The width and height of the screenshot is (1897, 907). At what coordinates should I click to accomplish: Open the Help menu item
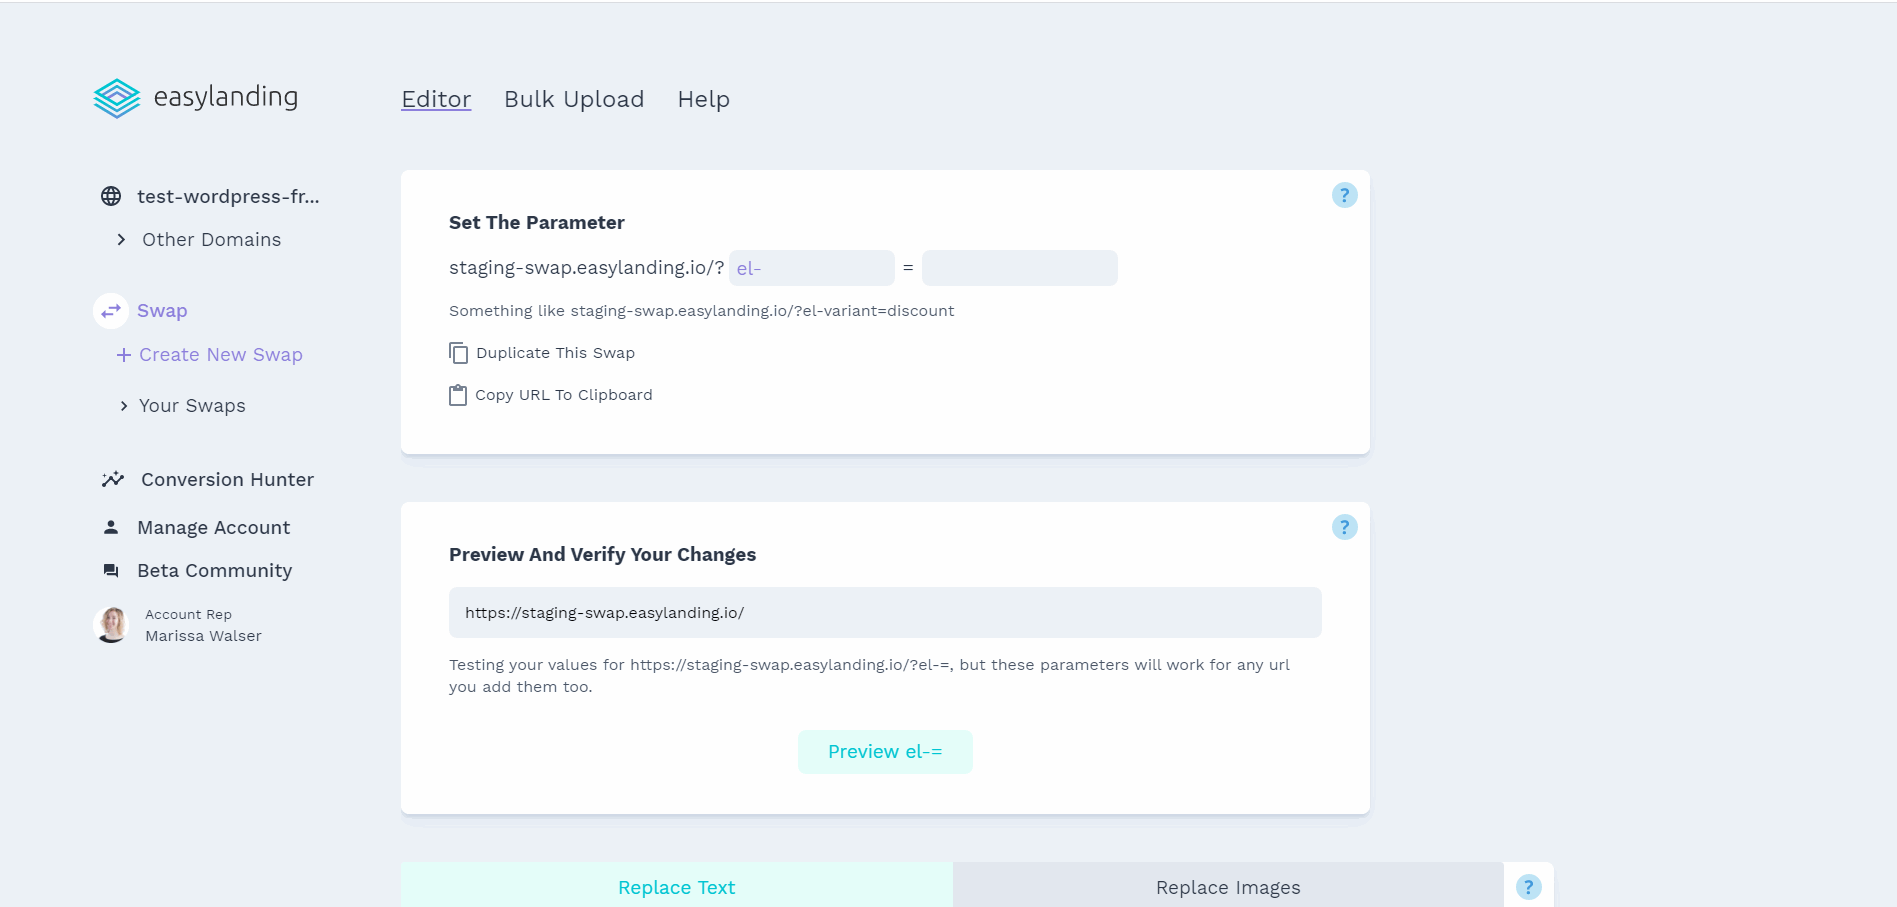(x=704, y=99)
